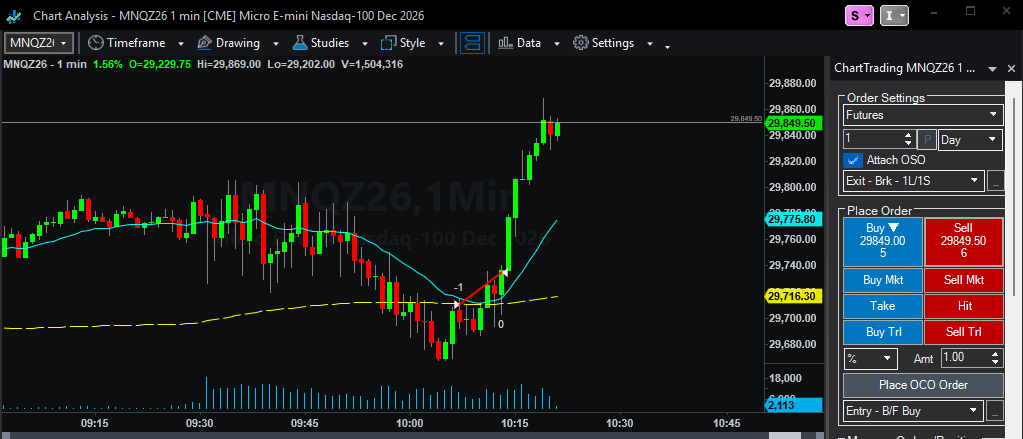
Task: Click the cyan 29,775.80 moving average label
Action: tap(791, 219)
